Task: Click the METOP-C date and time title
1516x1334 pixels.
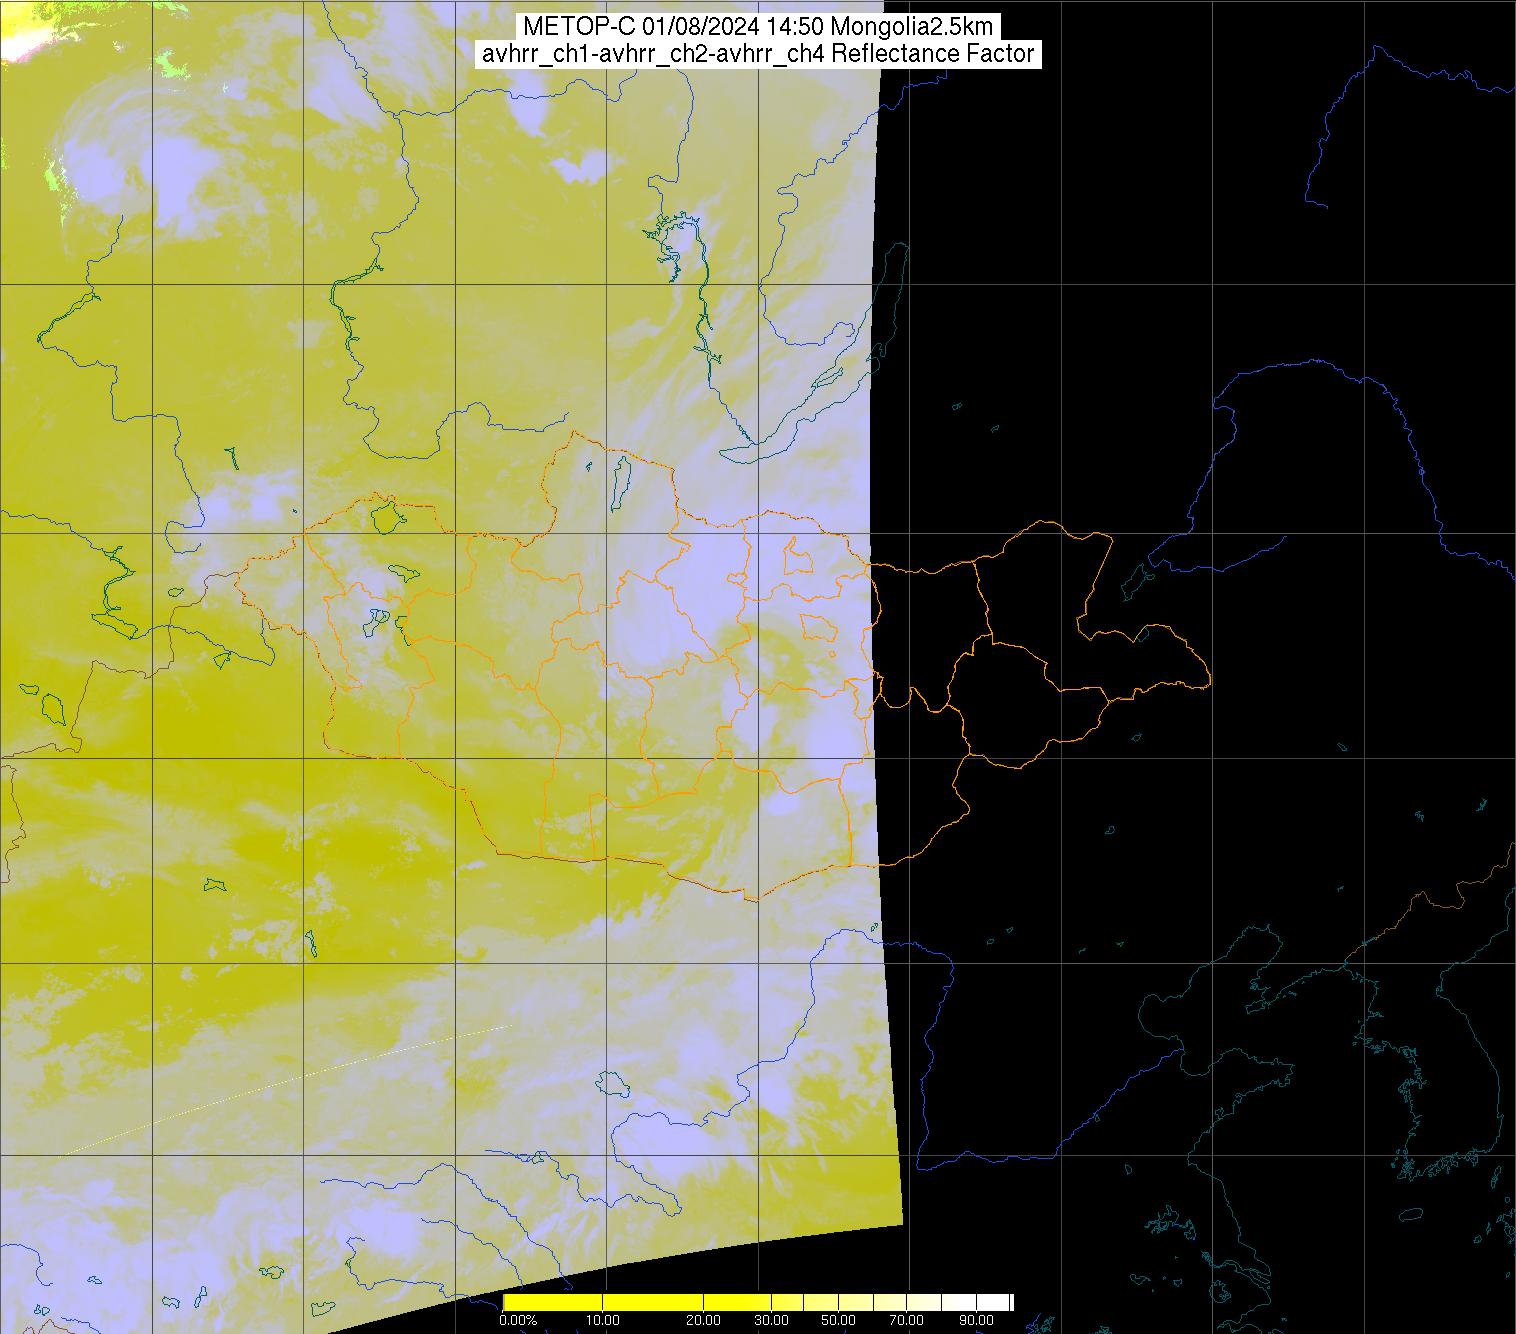Action: (x=757, y=27)
